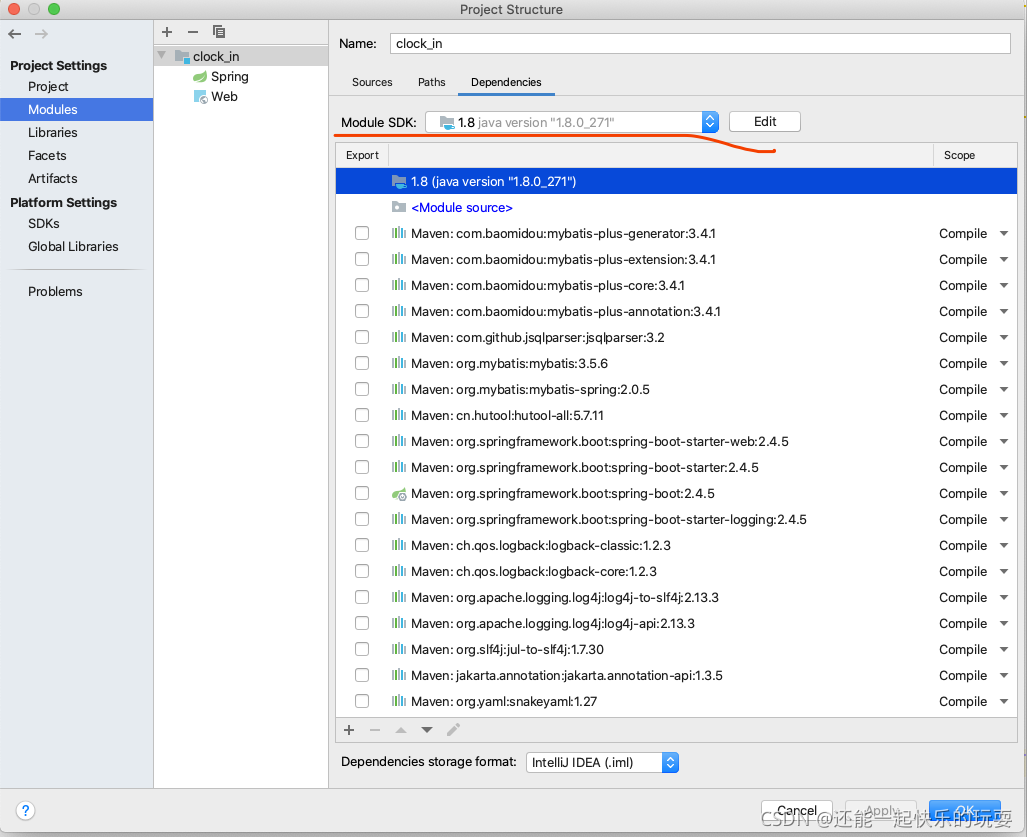Select the <Module source> row
1027x837 pixels.
pos(676,208)
